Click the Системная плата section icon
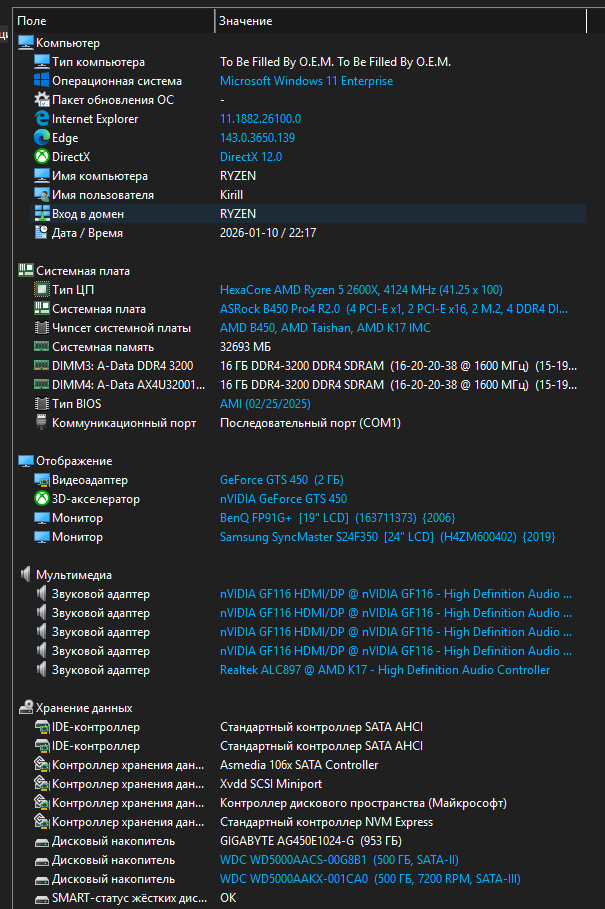Viewport: 605px width, 909px height. 25,271
